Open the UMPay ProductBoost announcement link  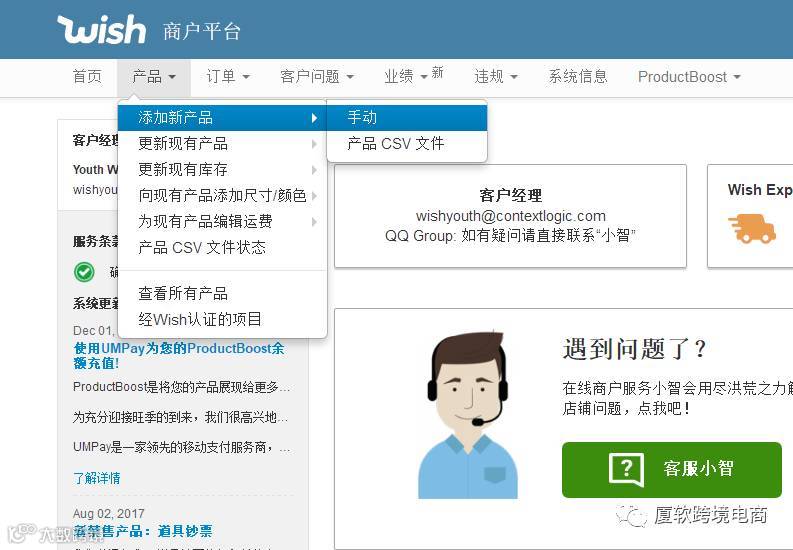click(179, 355)
